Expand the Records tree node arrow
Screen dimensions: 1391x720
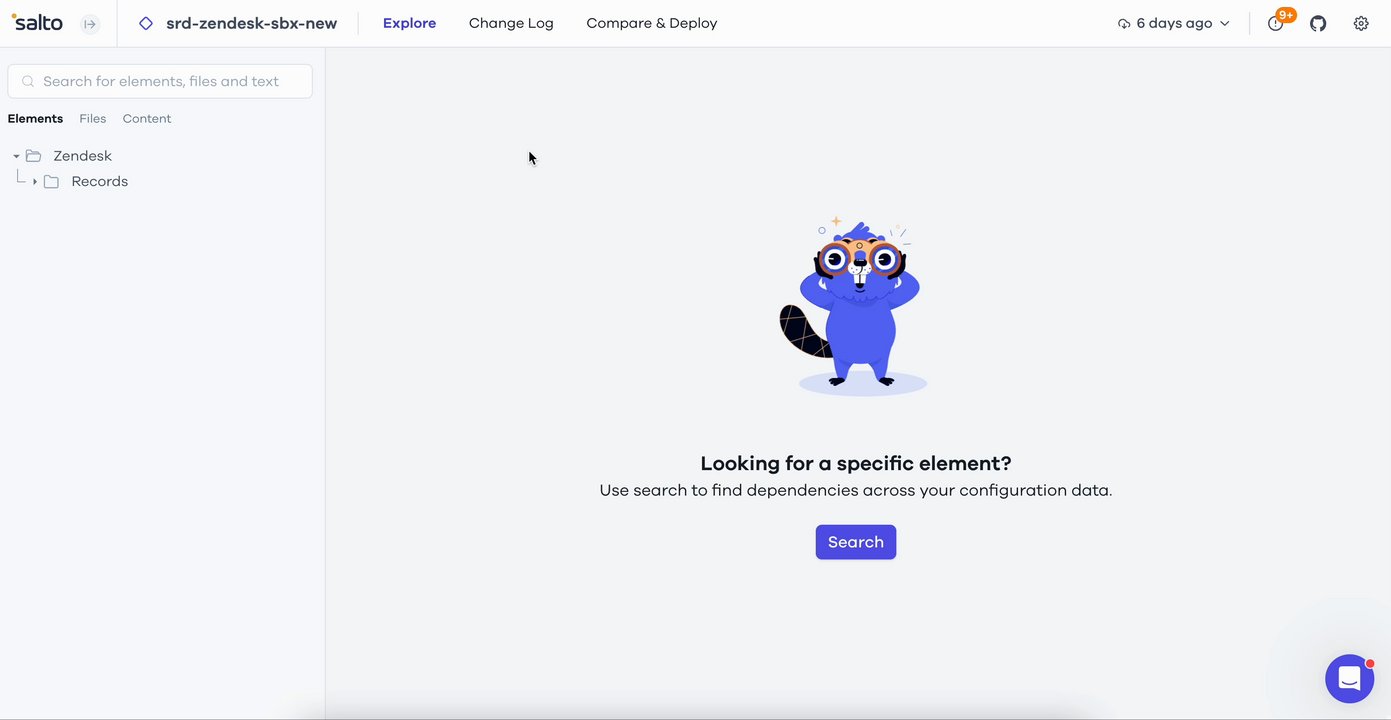click(35, 182)
